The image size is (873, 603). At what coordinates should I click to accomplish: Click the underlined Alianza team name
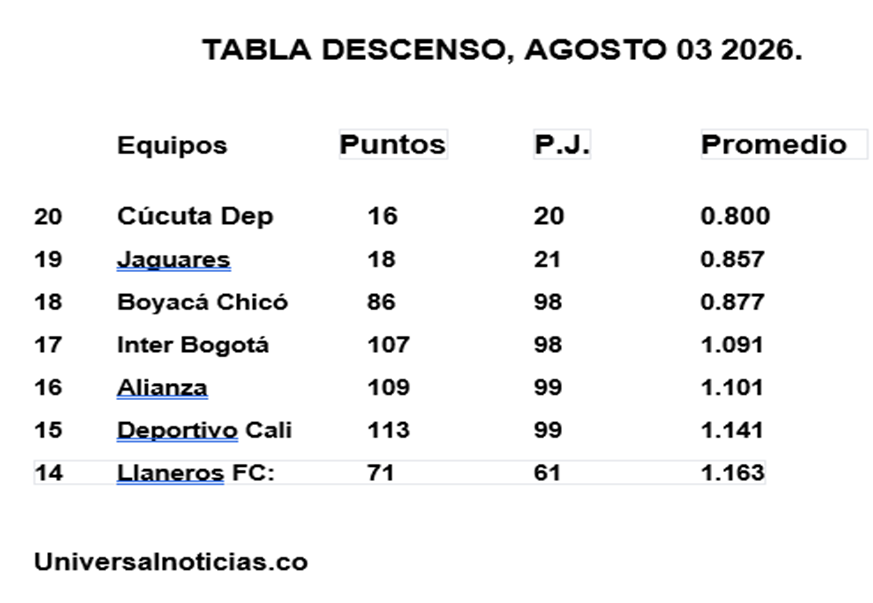pos(162,388)
